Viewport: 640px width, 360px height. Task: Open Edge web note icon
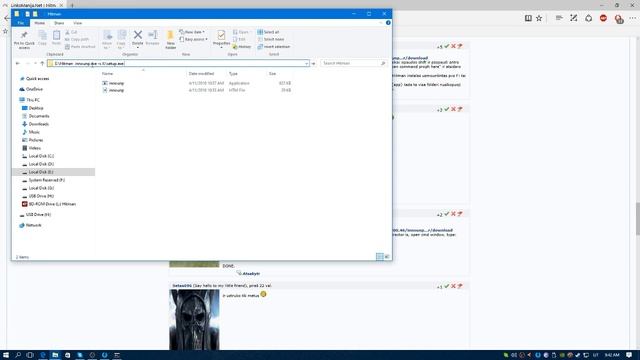point(573,18)
